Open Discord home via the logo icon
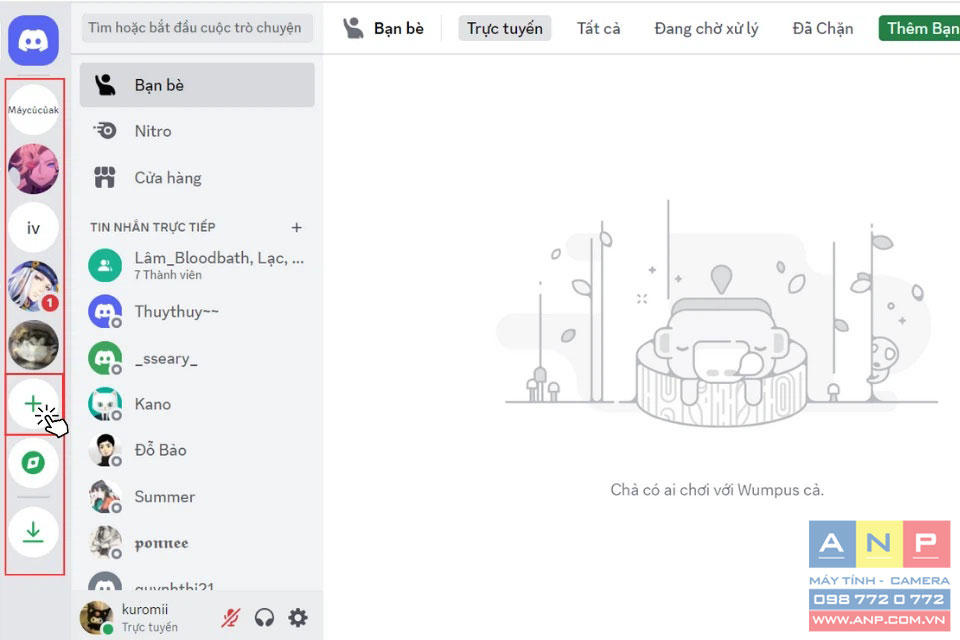Image resolution: width=960 pixels, height=640 pixels. pos(33,40)
